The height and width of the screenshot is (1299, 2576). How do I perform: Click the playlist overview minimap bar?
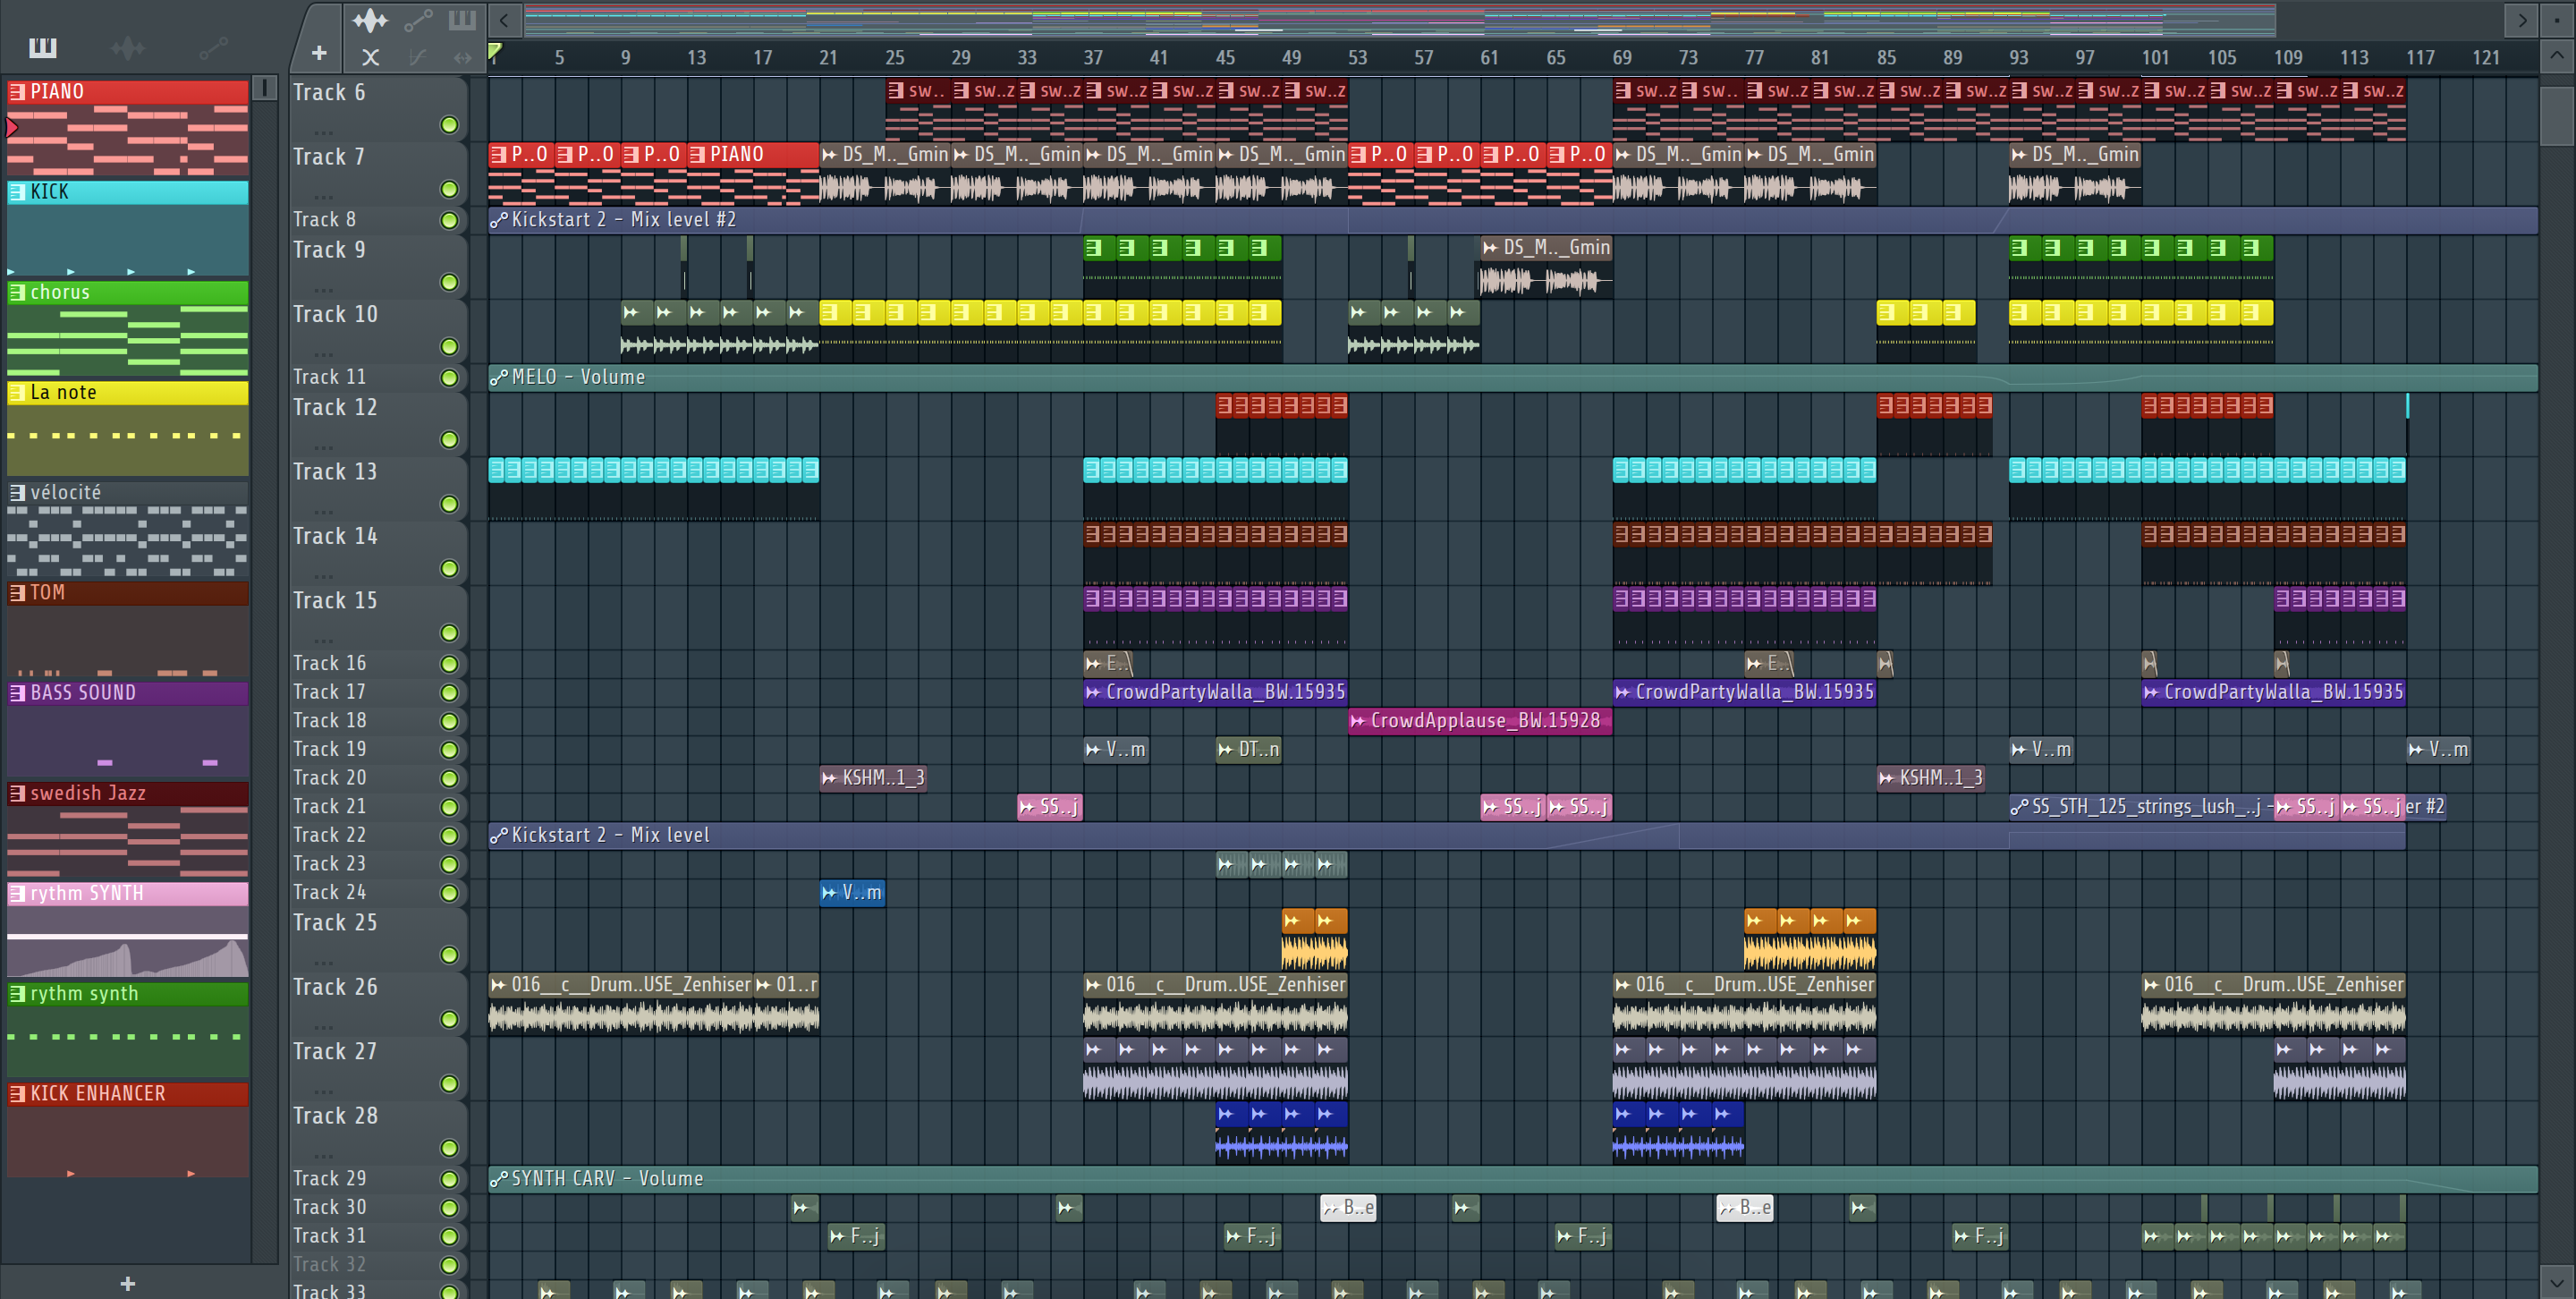[1400, 20]
